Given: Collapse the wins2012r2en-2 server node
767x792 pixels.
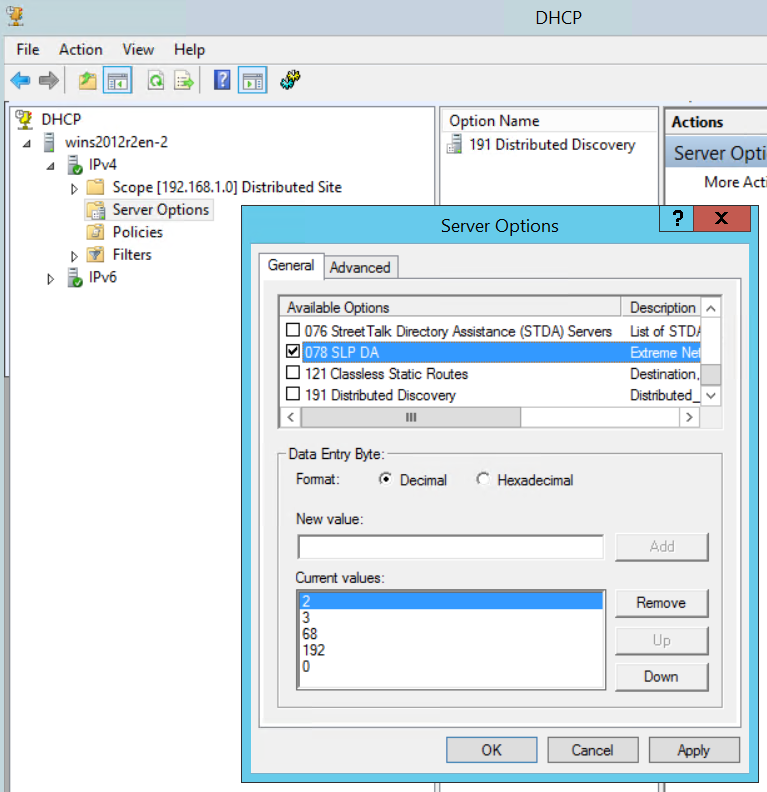Looking at the screenshot, I should [x=27, y=143].
